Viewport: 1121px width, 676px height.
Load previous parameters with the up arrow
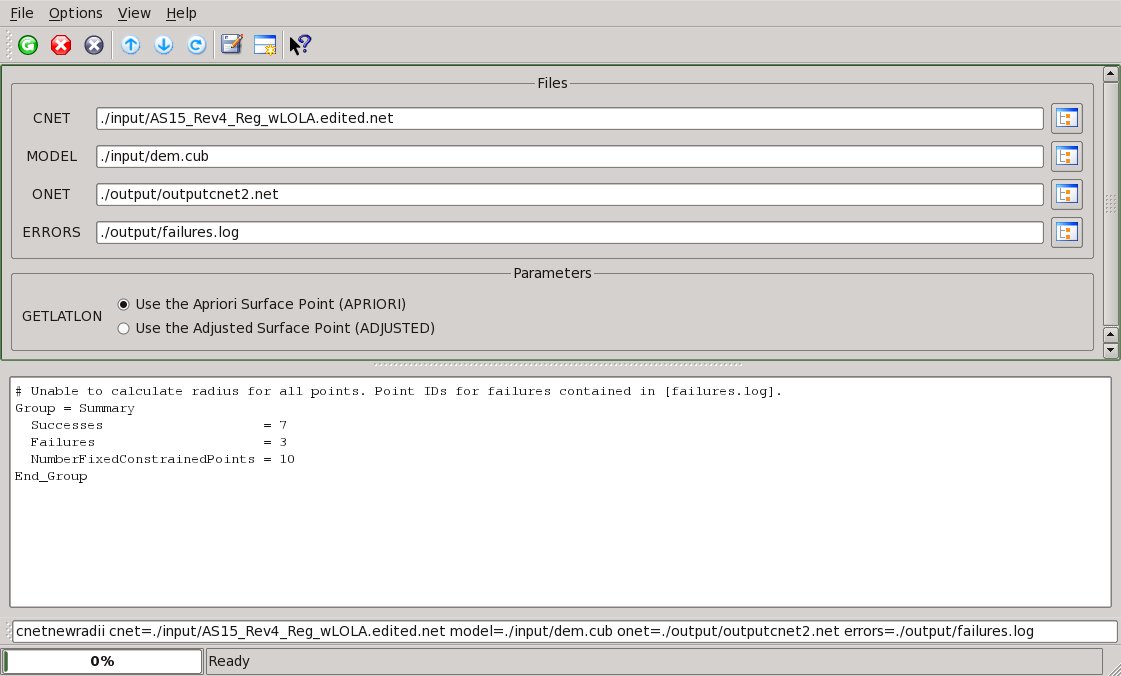(131, 45)
